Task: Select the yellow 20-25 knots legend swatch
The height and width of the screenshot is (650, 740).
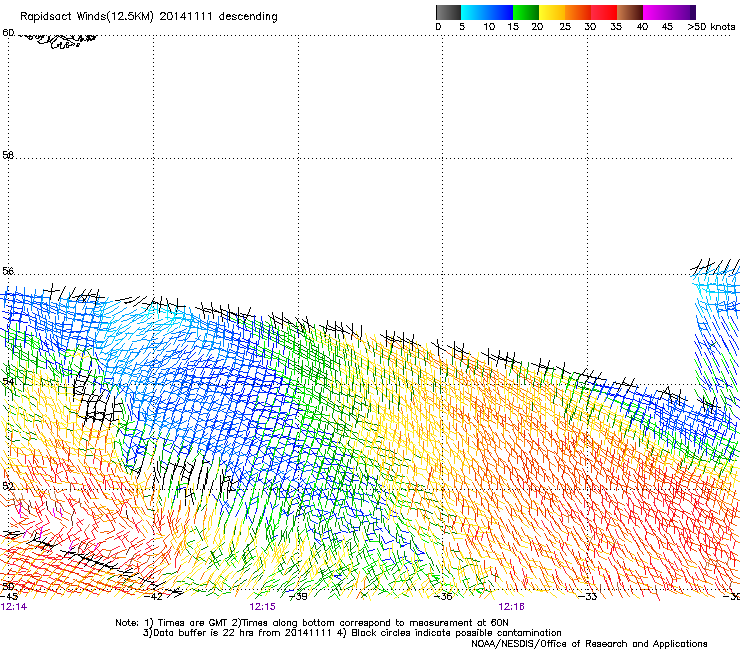Action: click(552, 12)
